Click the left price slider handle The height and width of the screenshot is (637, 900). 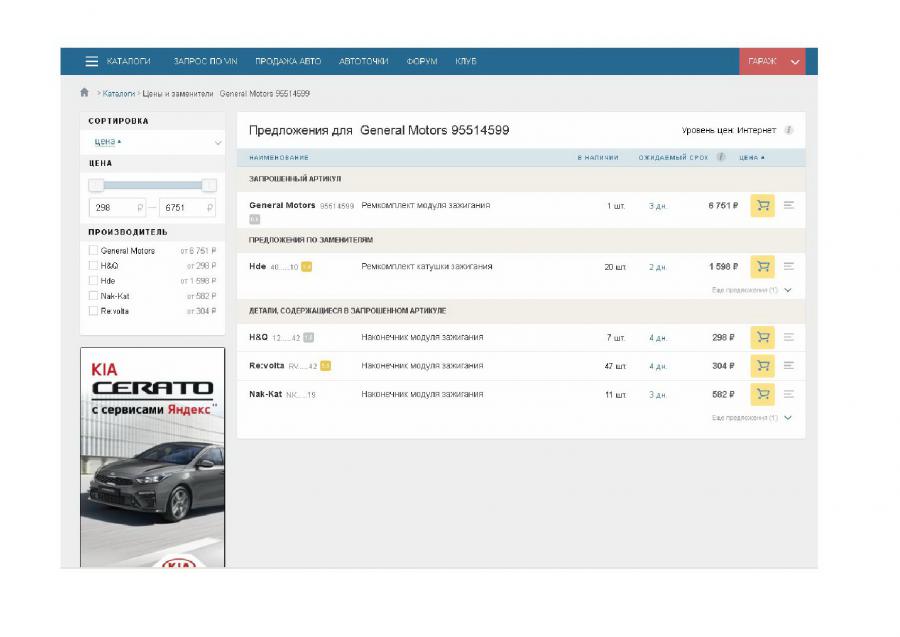pyautogui.click(x=96, y=185)
